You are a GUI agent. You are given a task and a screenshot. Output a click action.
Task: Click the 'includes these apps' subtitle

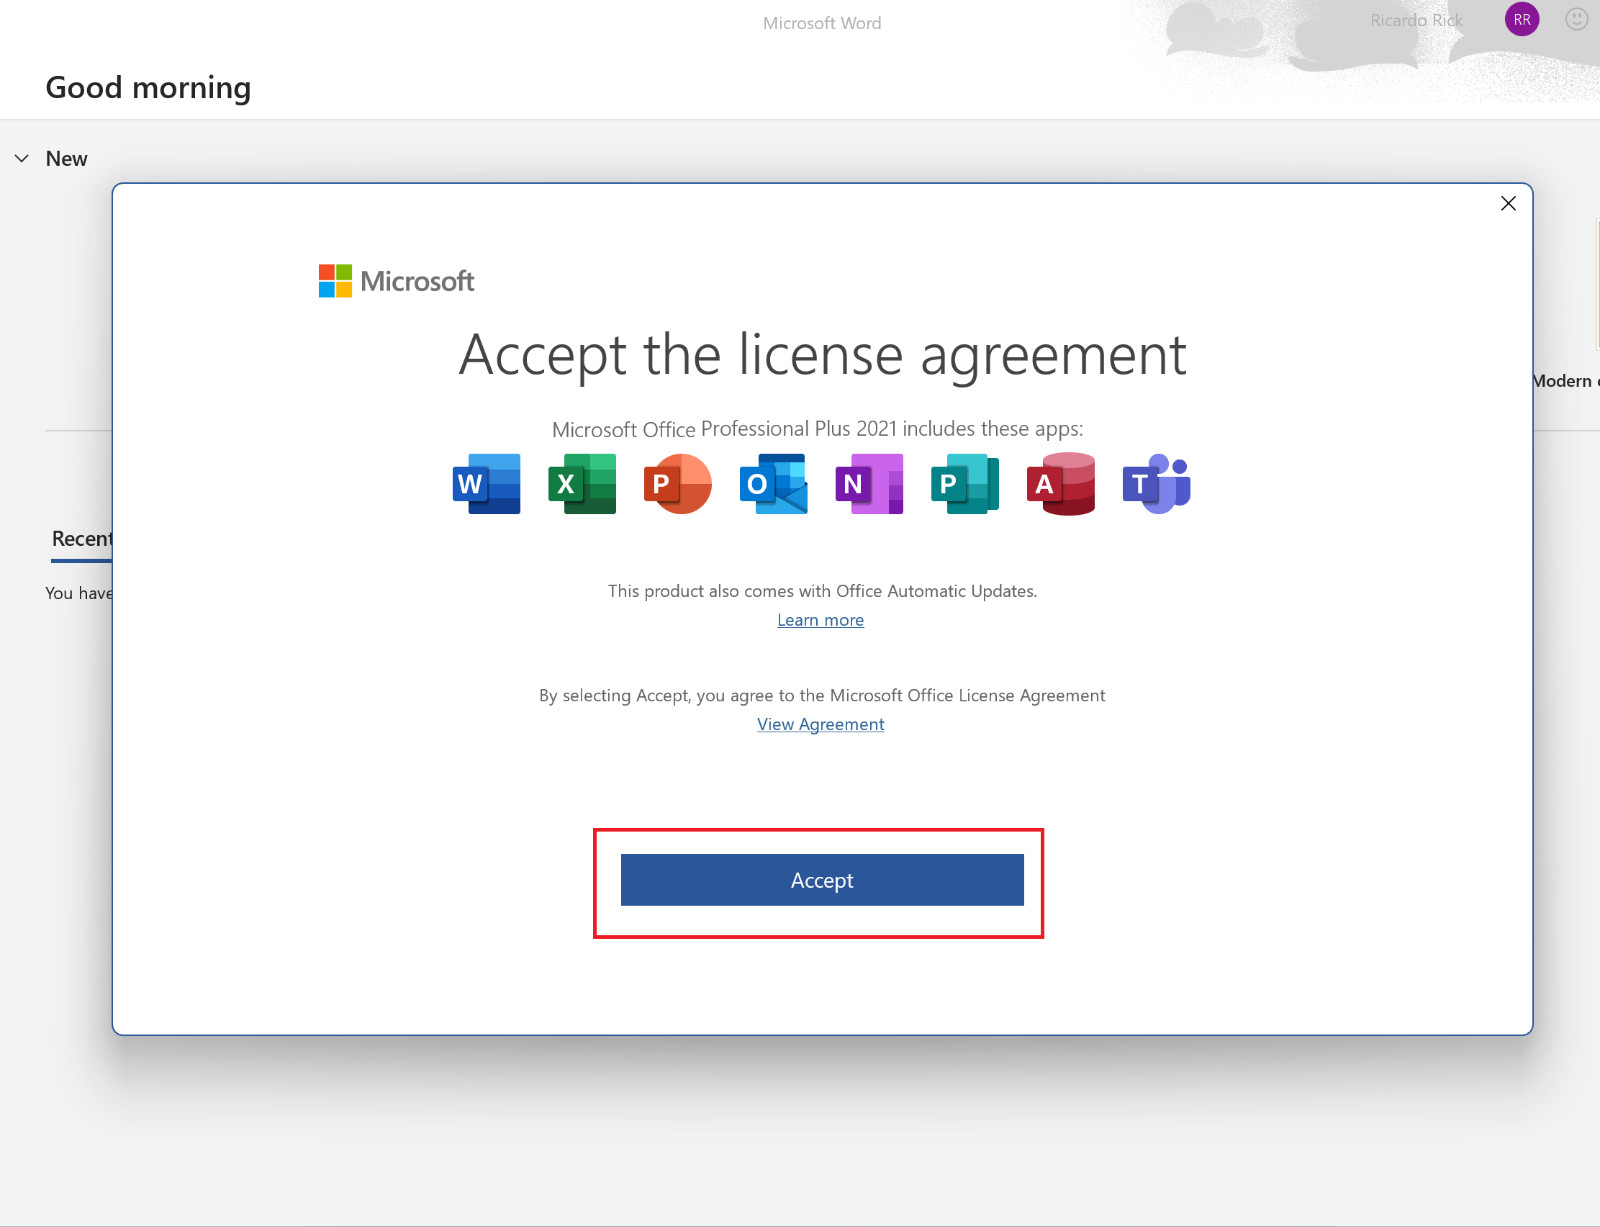818,429
